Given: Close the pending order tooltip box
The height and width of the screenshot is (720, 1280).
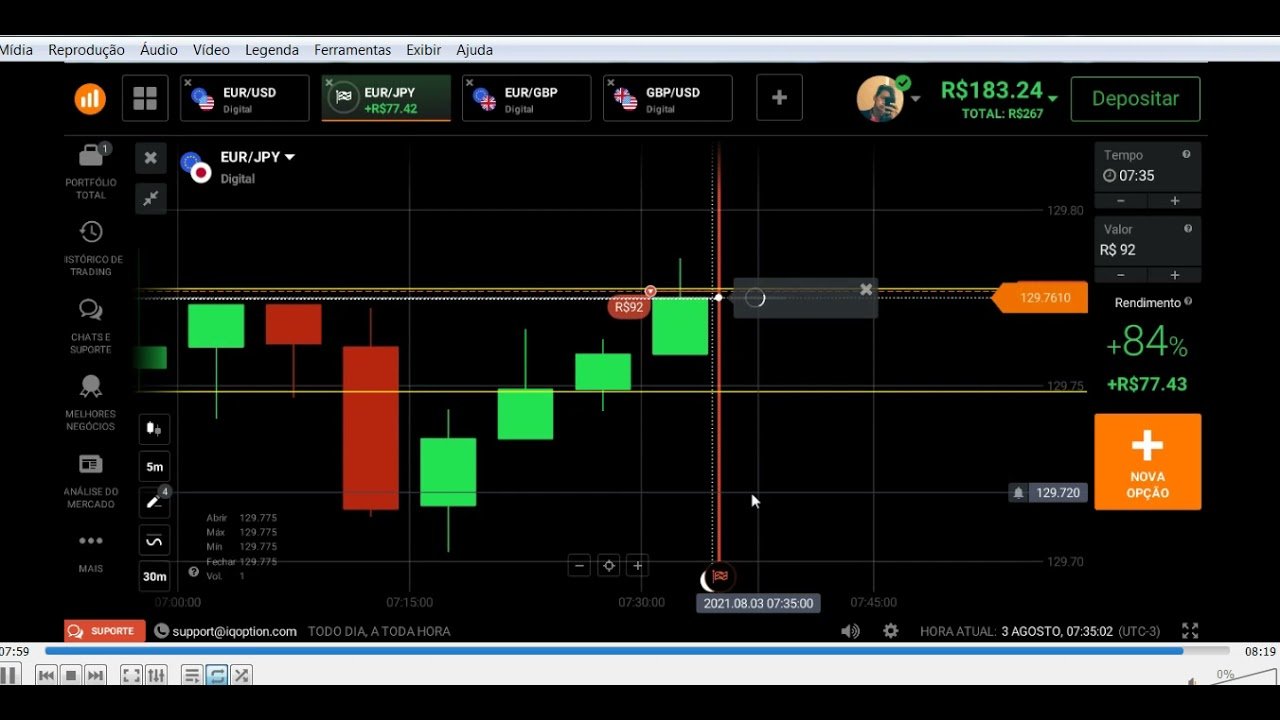Looking at the screenshot, I should pyautogui.click(x=866, y=289).
